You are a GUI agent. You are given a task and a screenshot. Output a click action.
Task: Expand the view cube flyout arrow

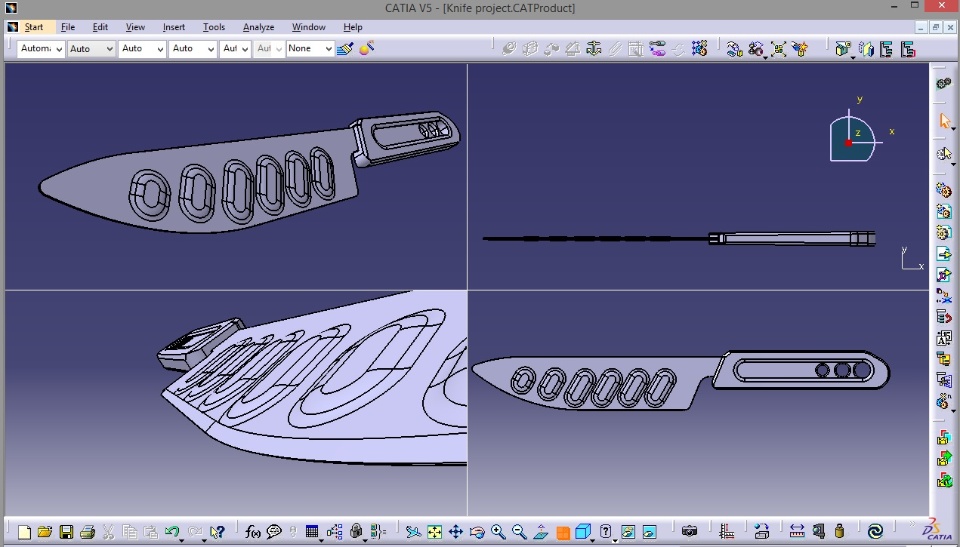(593, 540)
